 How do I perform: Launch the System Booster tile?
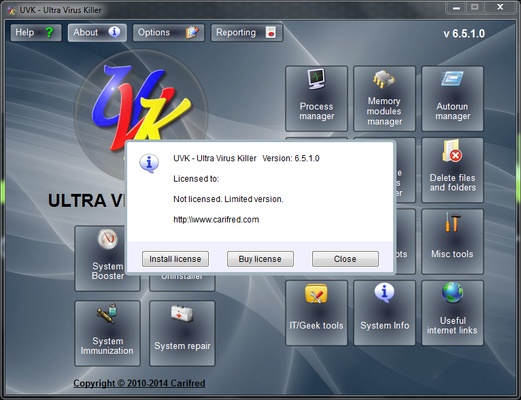tap(100, 258)
